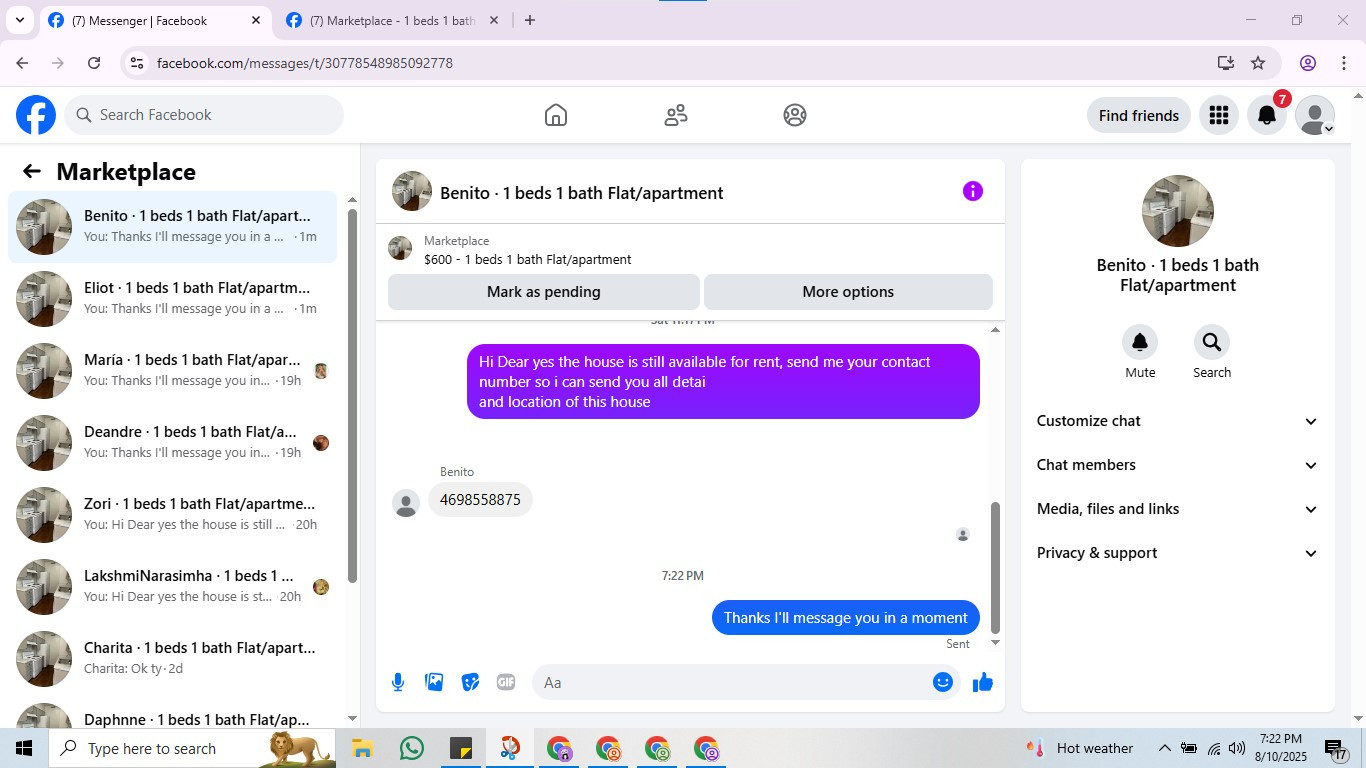
Task: Open the account profile picture menu
Action: click(x=1315, y=115)
